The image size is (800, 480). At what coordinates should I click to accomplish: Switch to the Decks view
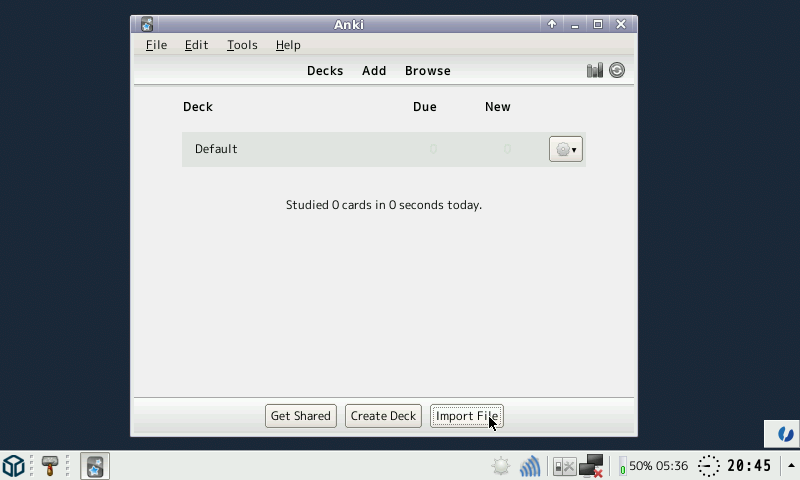tap(325, 71)
